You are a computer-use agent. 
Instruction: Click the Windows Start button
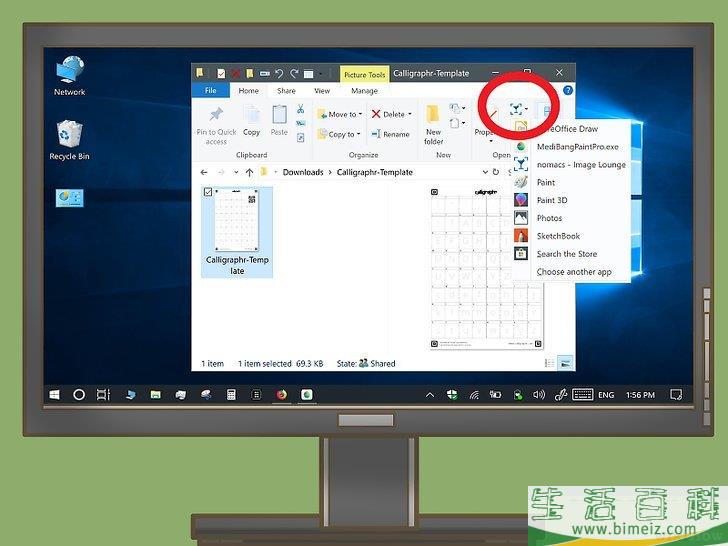(x=54, y=395)
